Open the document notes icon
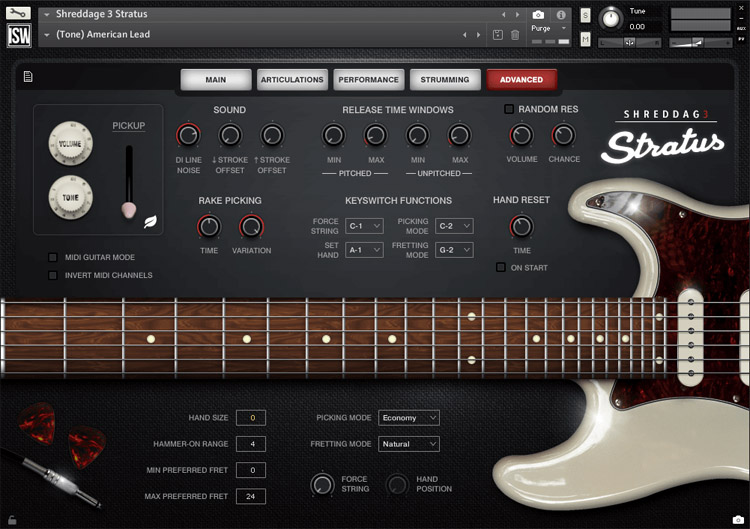750x529 pixels. (28, 77)
